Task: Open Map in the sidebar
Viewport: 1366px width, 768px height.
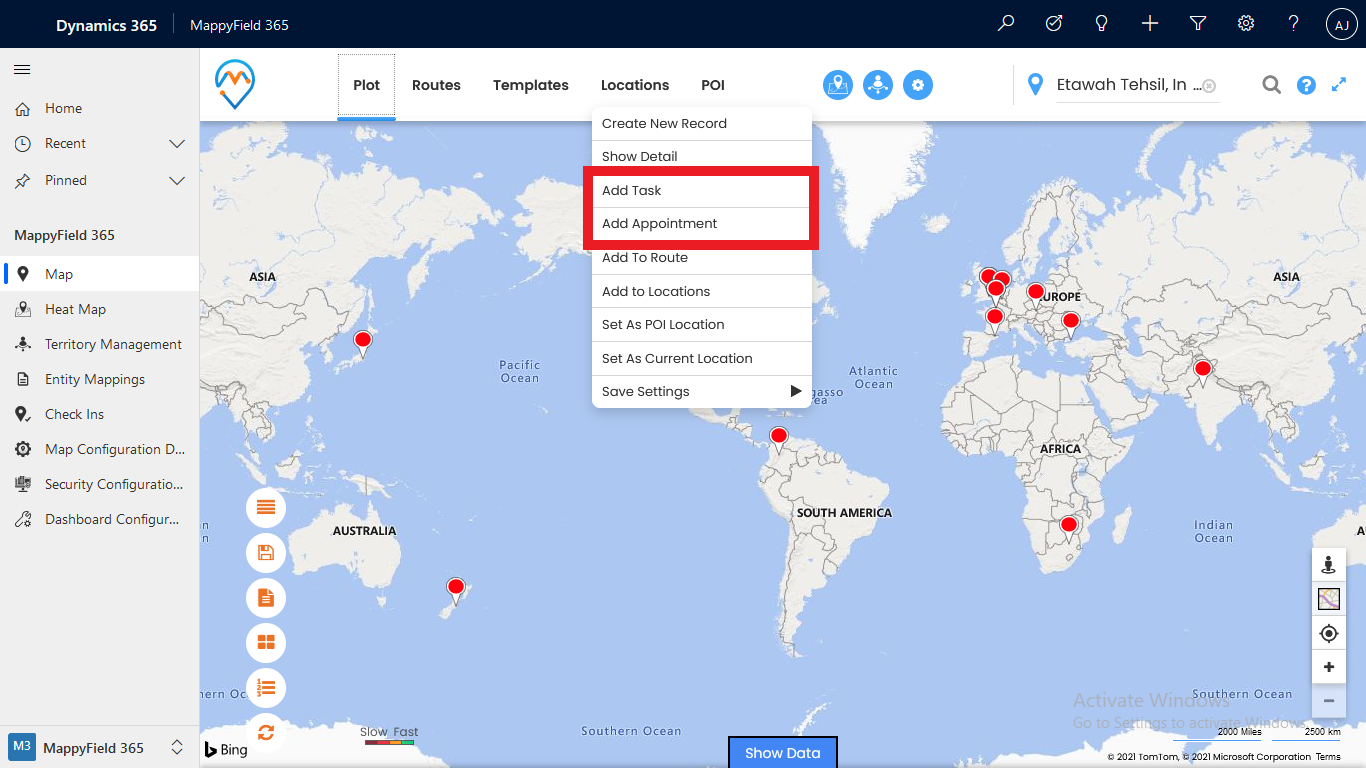Action: click(99, 274)
